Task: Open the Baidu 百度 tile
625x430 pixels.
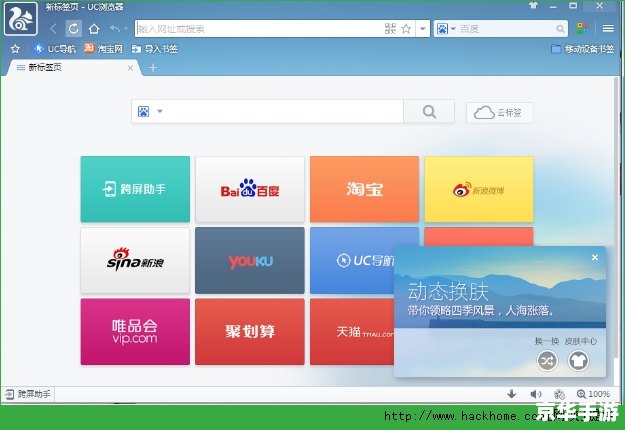Action: pos(250,189)
